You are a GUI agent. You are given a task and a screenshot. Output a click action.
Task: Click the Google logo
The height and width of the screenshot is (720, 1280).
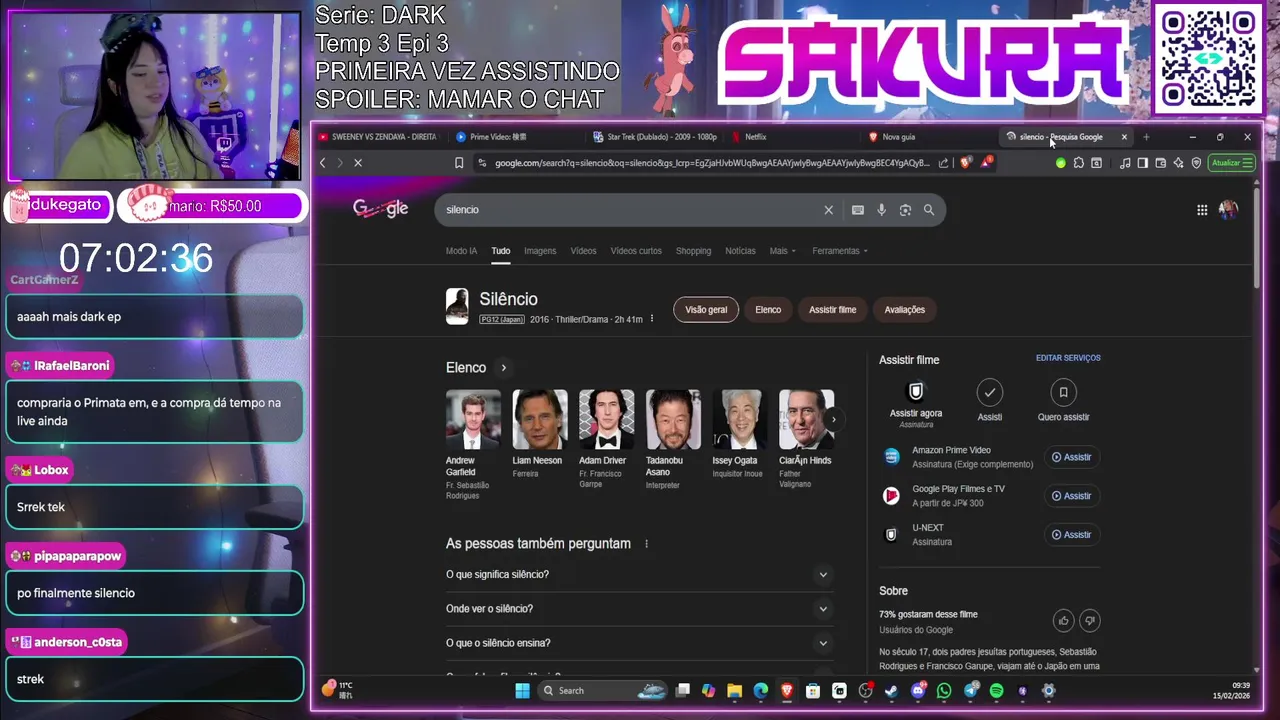point(380,209)
